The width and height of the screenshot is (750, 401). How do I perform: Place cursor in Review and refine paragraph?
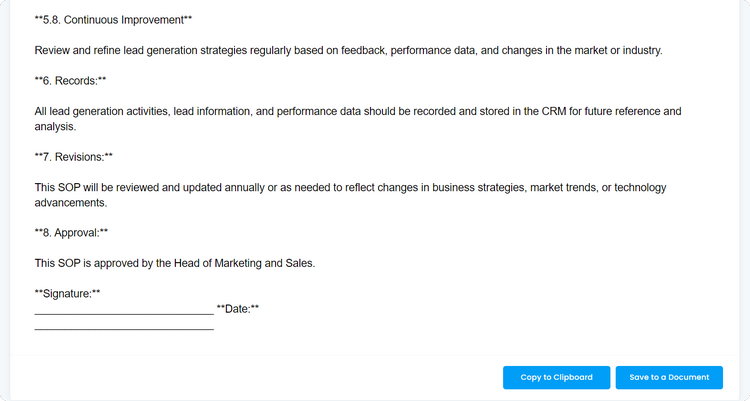348,50
